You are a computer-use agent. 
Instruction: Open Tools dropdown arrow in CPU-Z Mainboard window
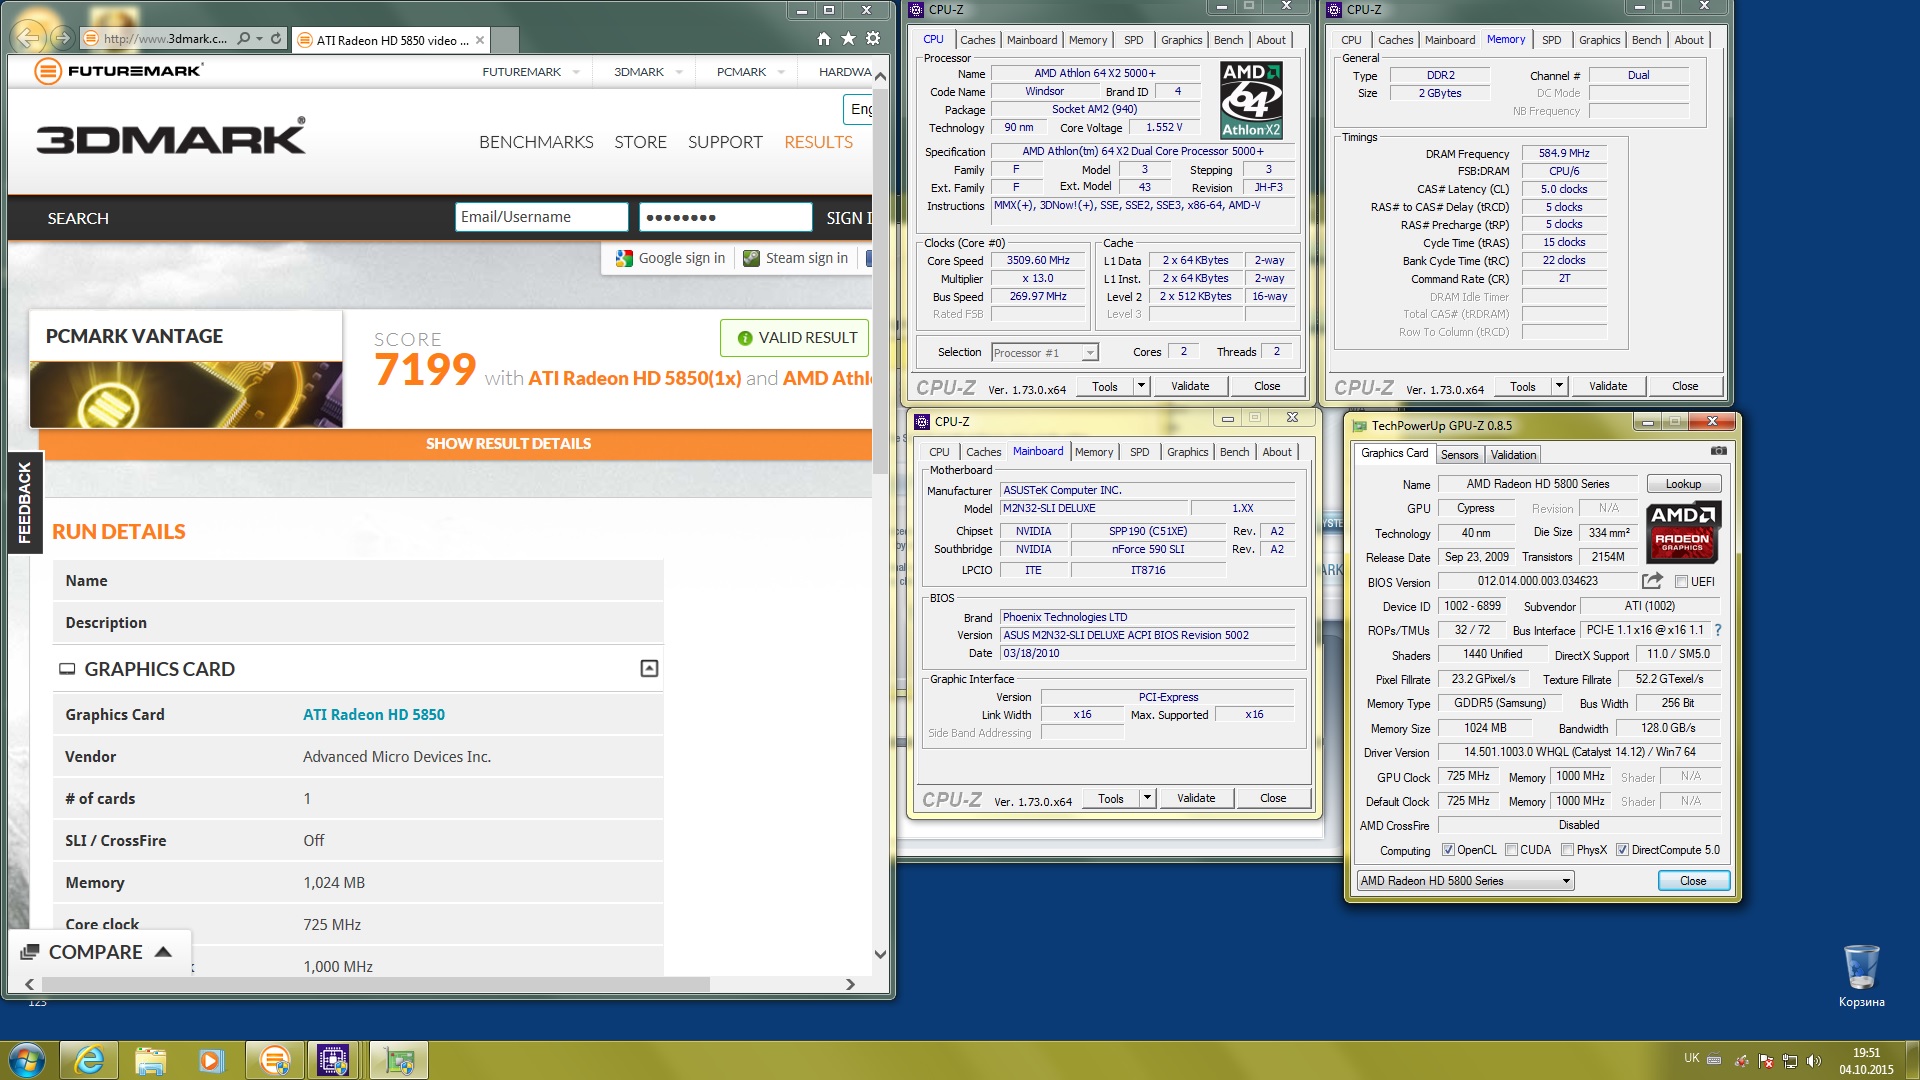[x=1146, y=798]
